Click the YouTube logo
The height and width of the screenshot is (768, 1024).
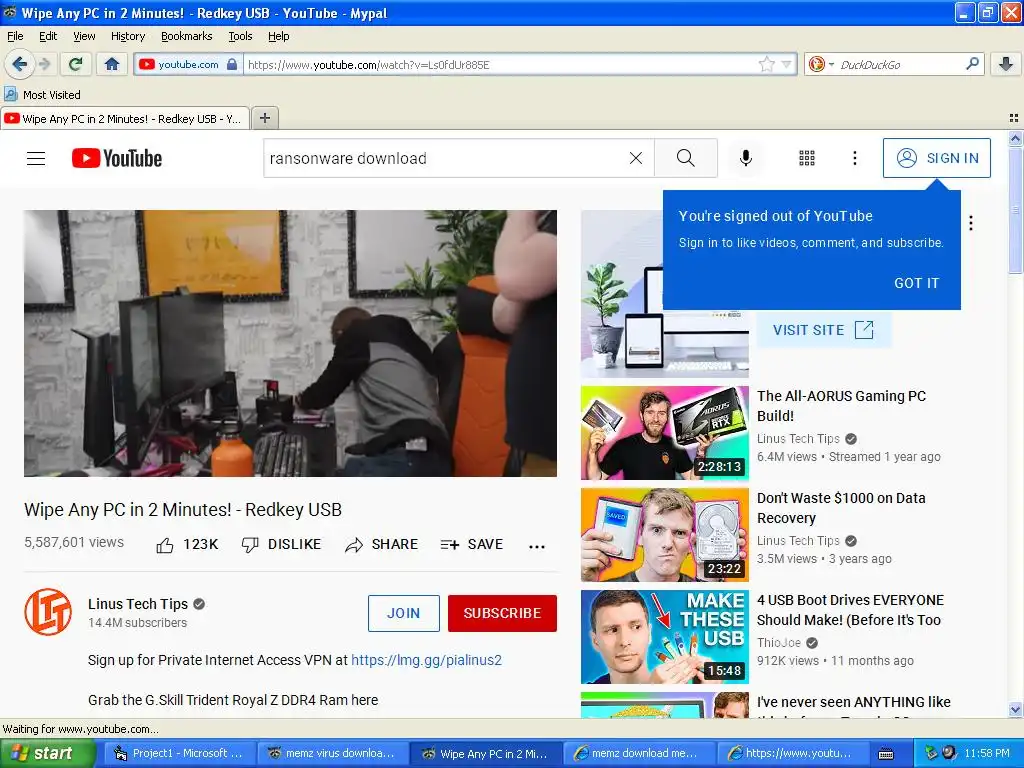117,158
